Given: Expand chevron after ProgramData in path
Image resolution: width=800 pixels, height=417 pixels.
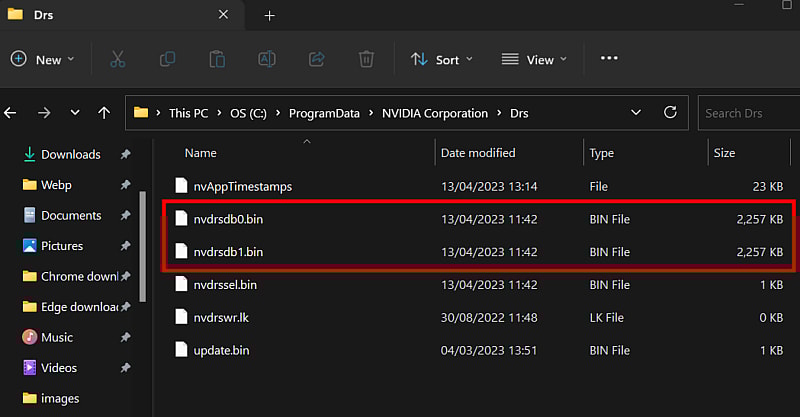Looking at the screenshot, I should (371, 113).
